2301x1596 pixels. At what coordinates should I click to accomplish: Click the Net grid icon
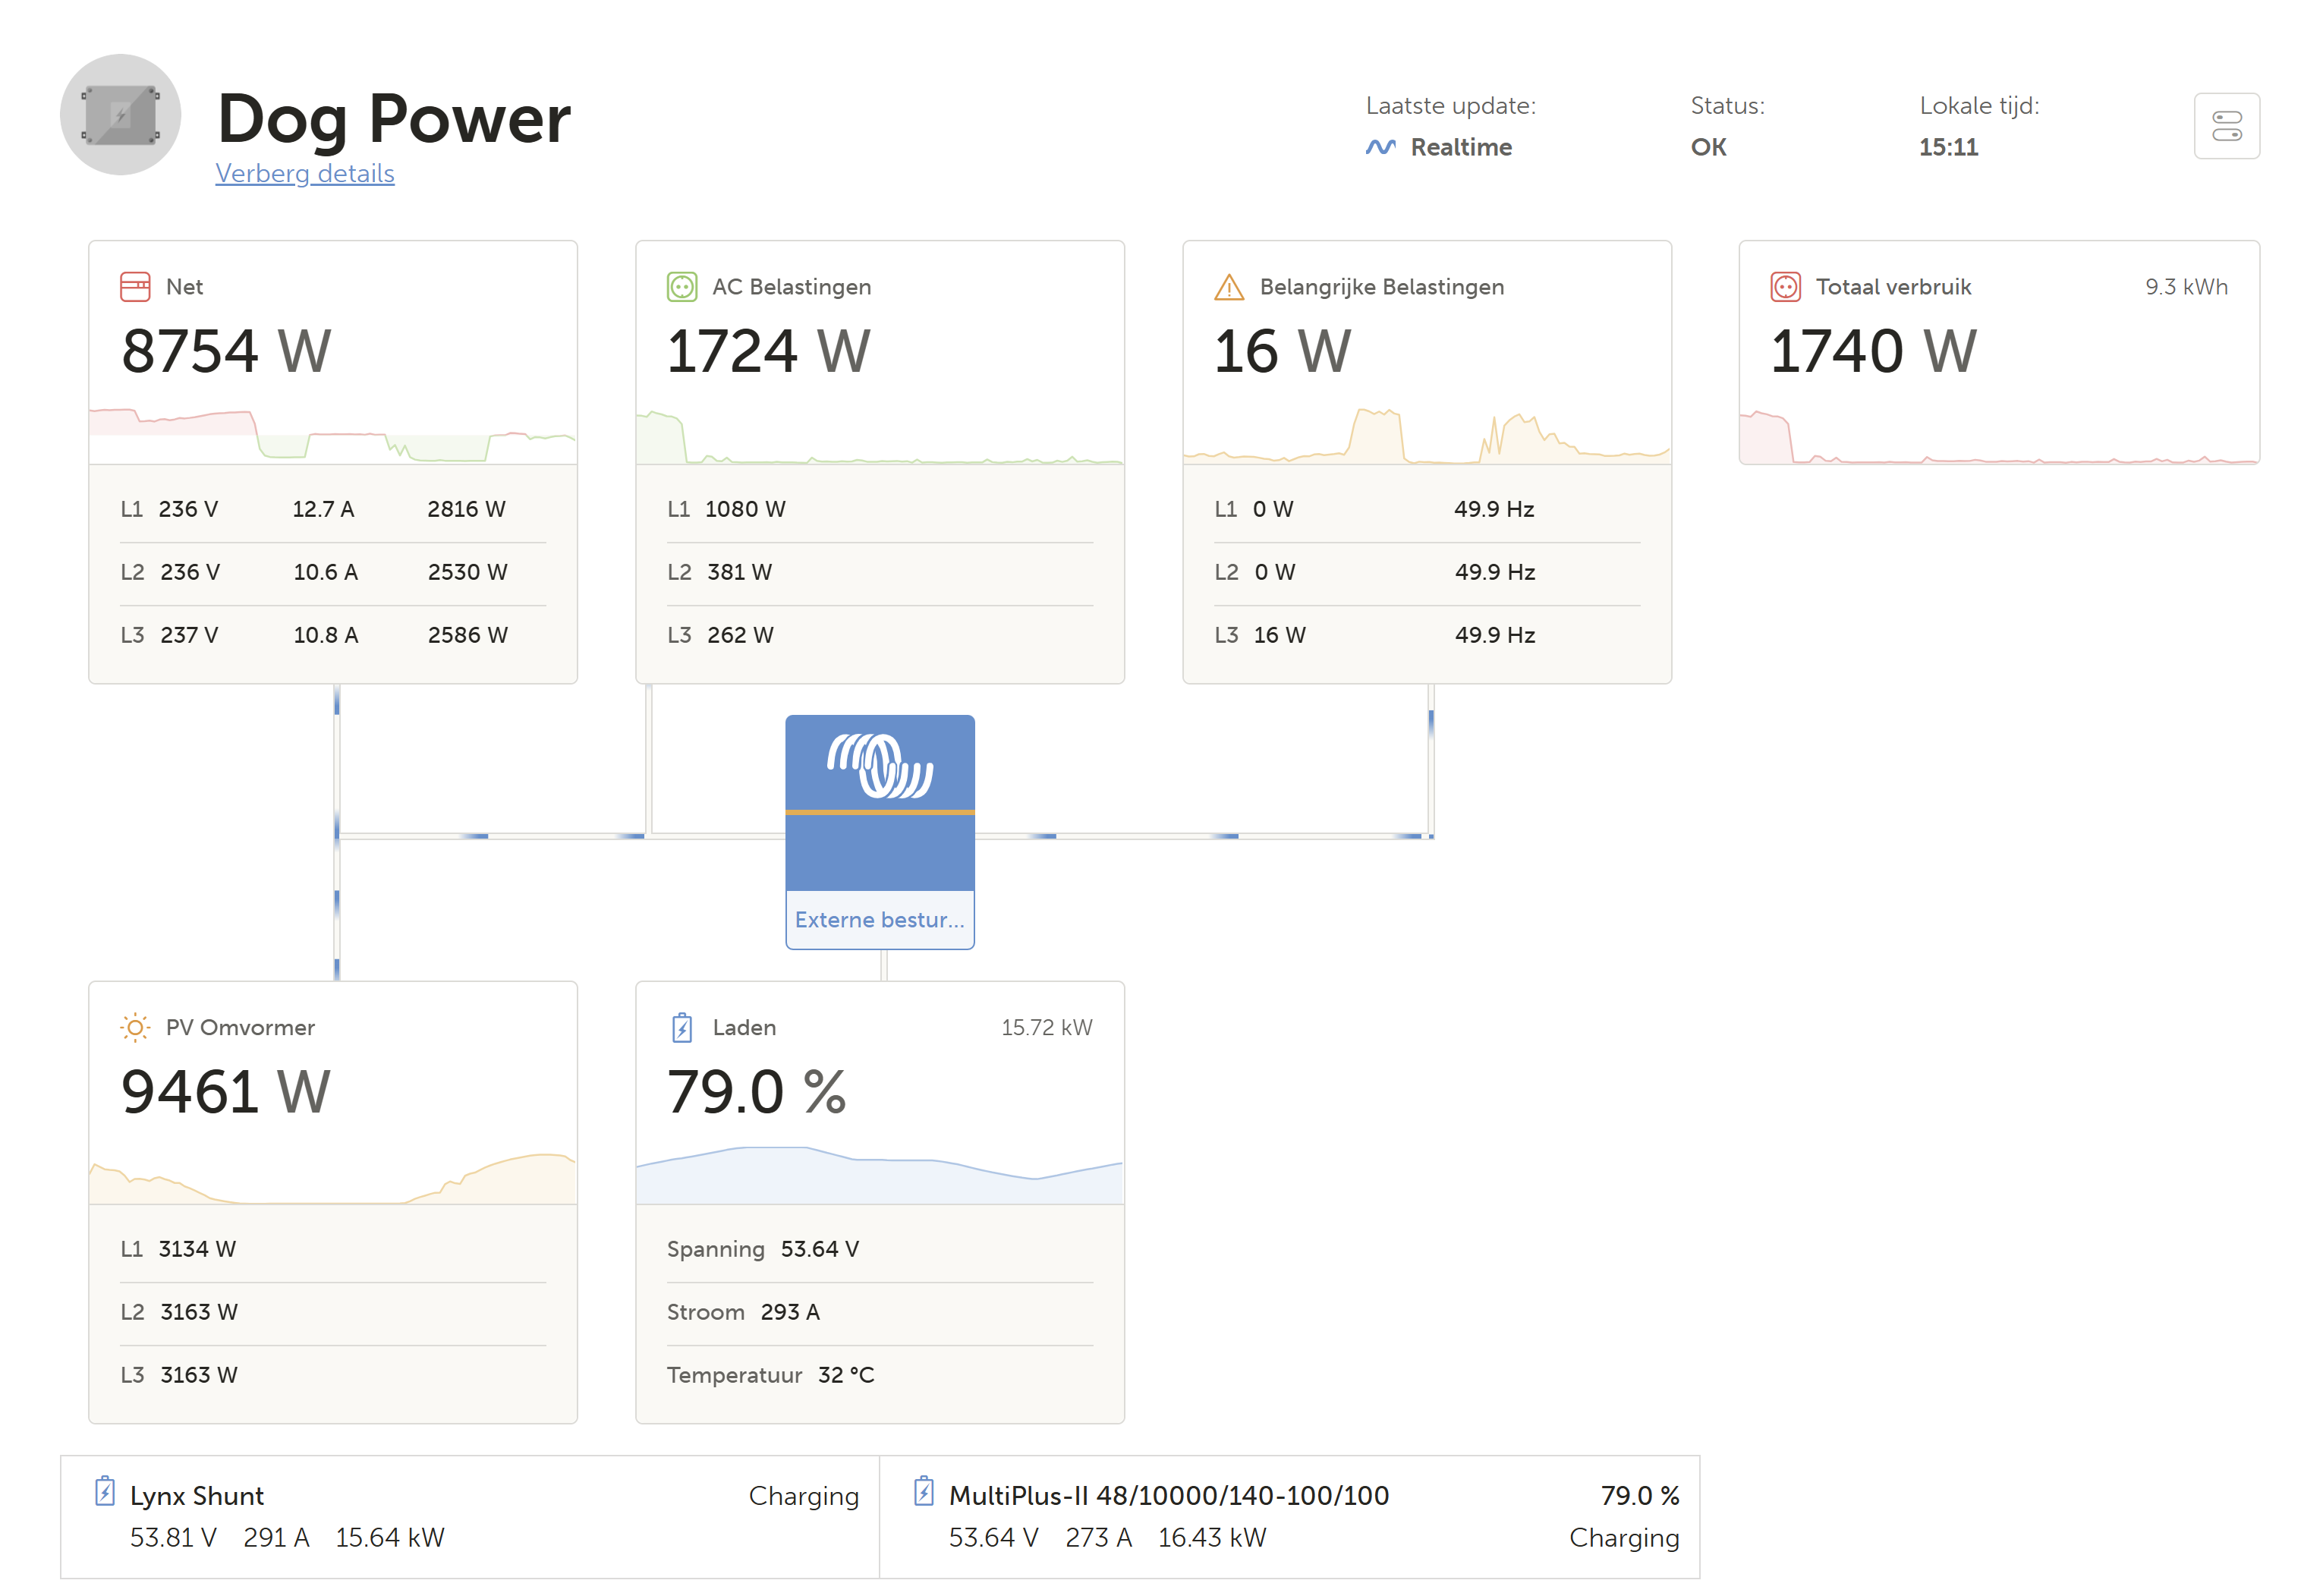pyautogui.click(x=135, y=287)
